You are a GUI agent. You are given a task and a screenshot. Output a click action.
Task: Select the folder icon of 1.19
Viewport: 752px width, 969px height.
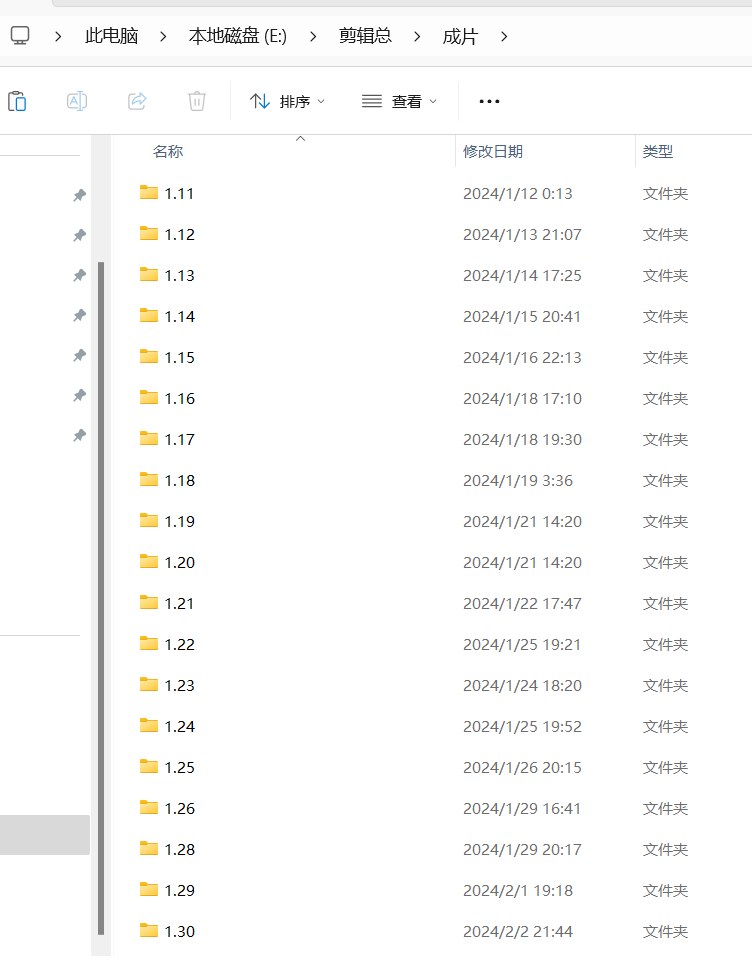click(x=148, y=520)
